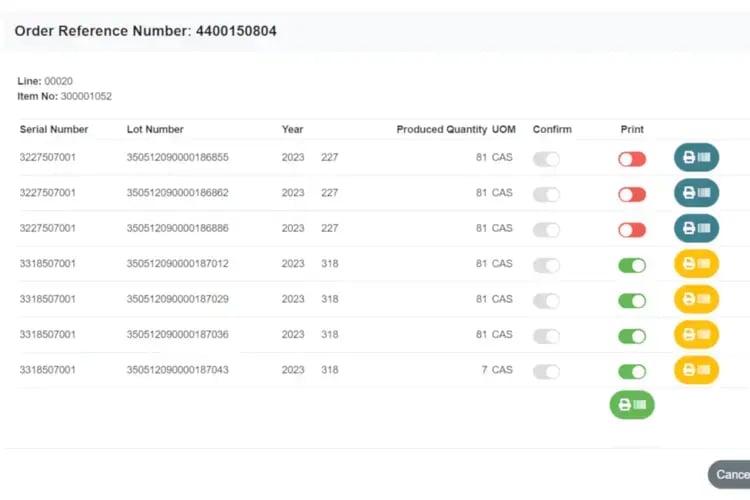
Task: Disable green Print toggle for lot 350512090000187029
Action: coord(632,300)
